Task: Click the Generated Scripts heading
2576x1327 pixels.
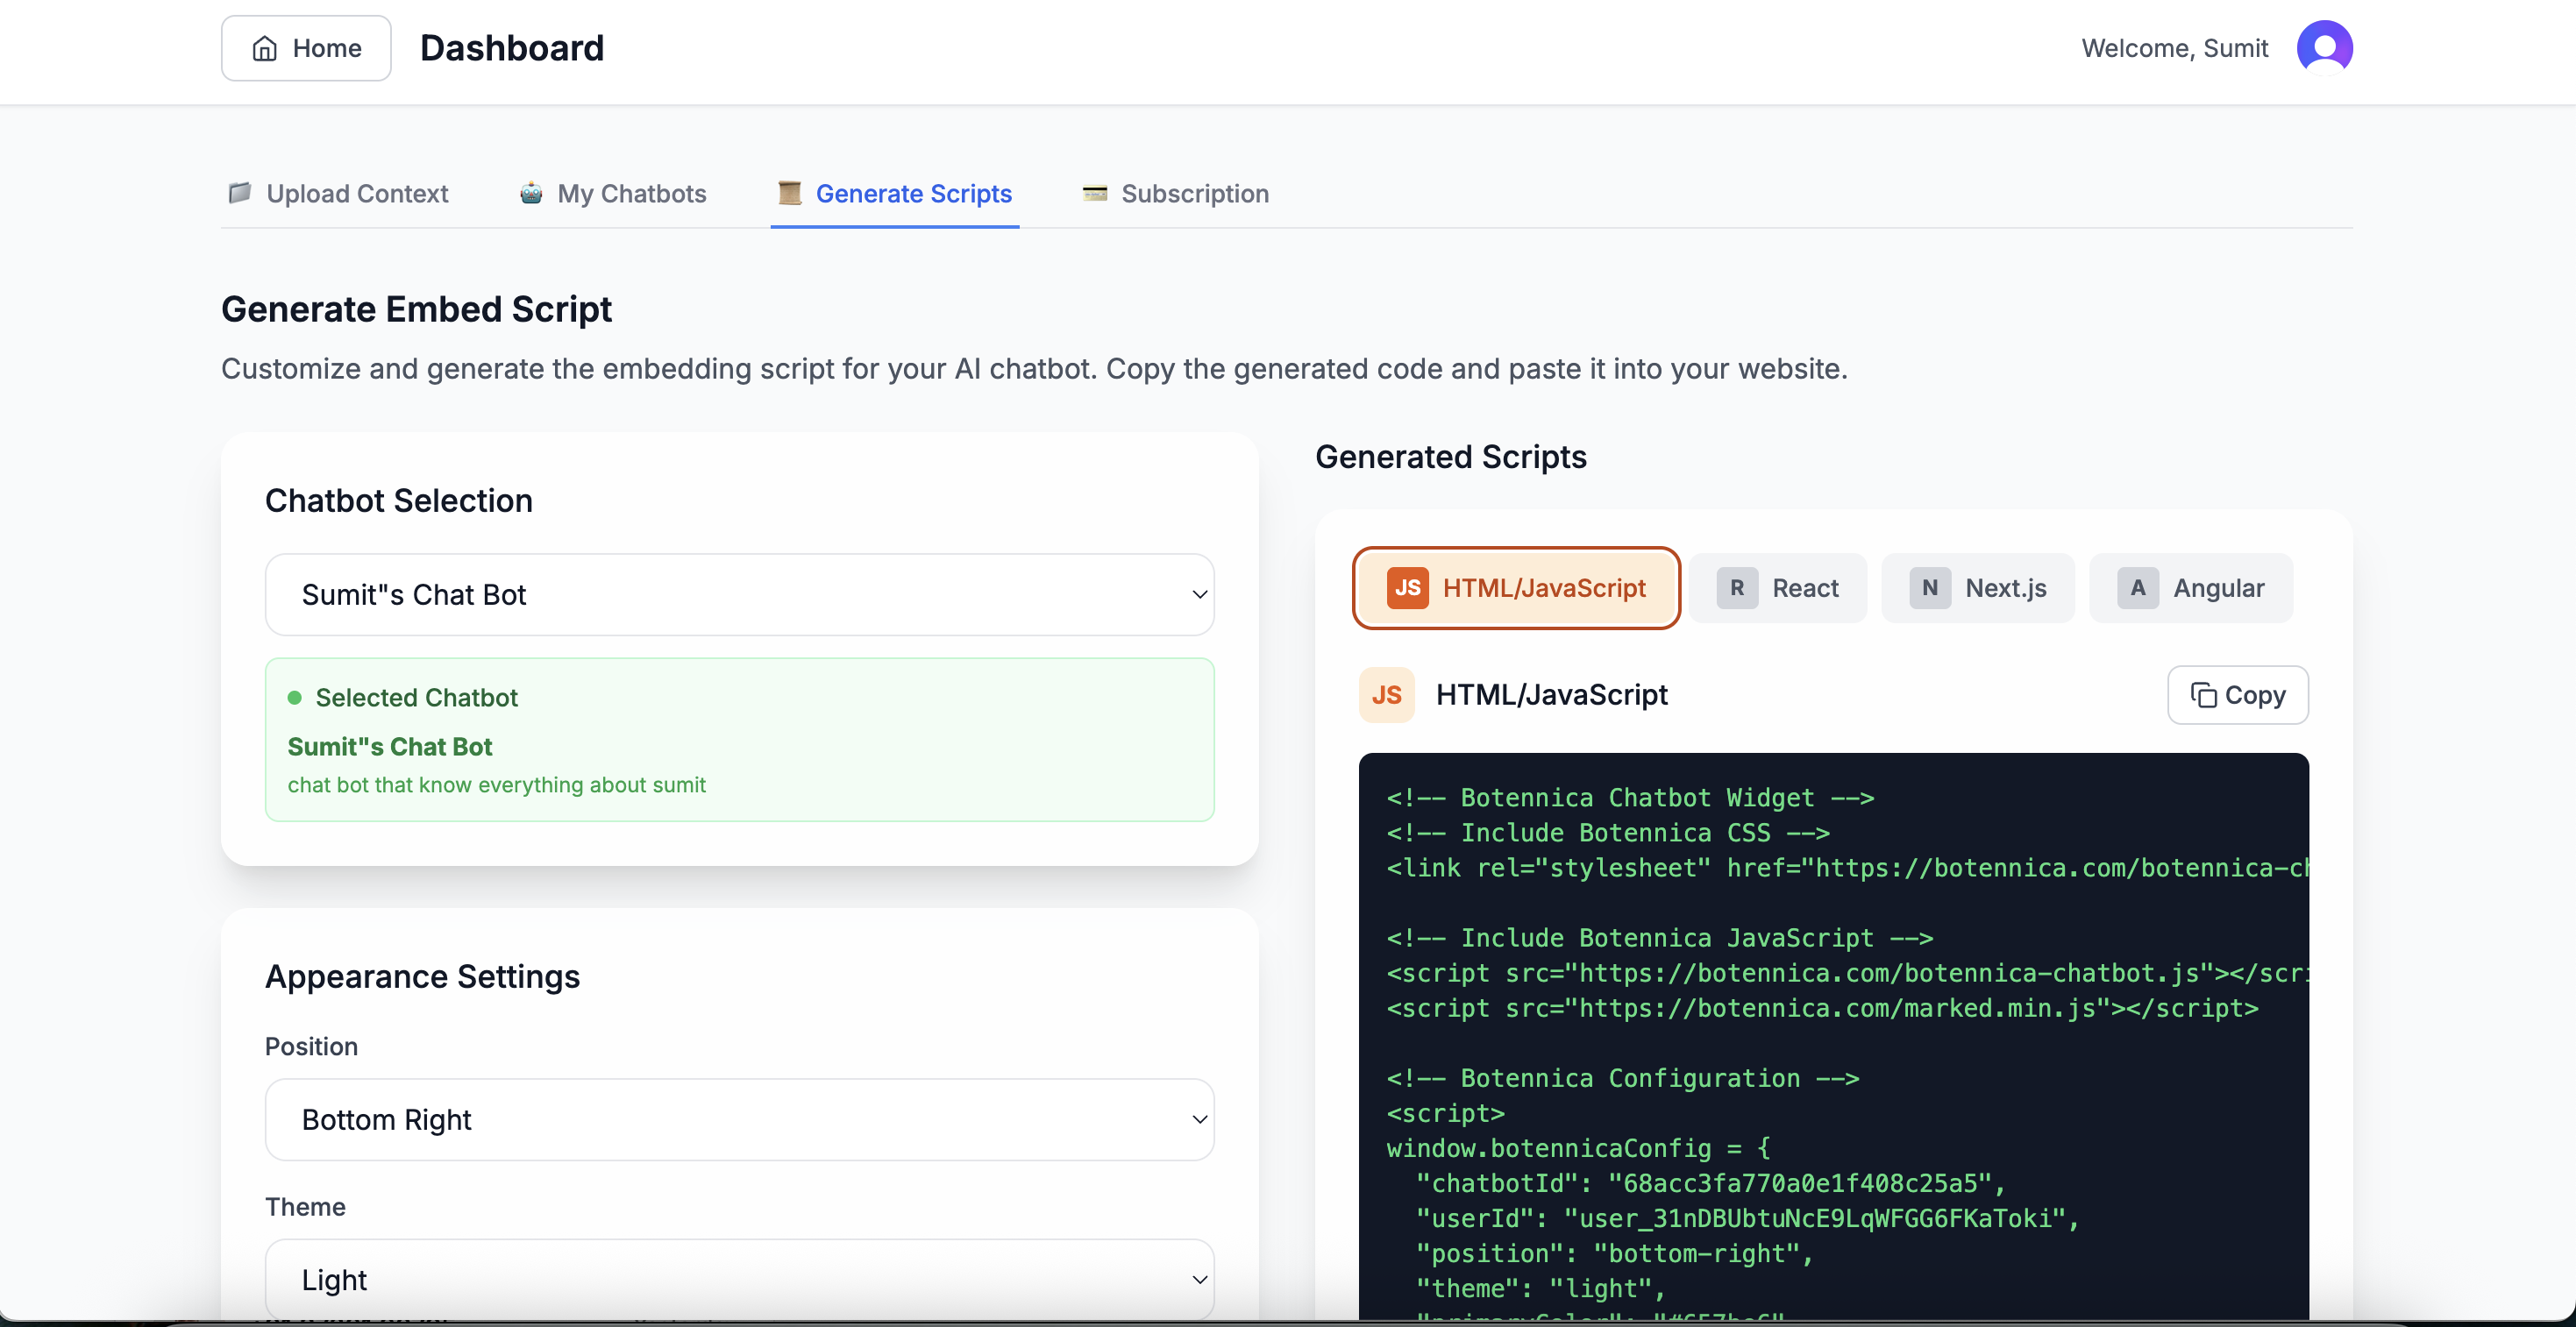Action: coord(1450,456)
